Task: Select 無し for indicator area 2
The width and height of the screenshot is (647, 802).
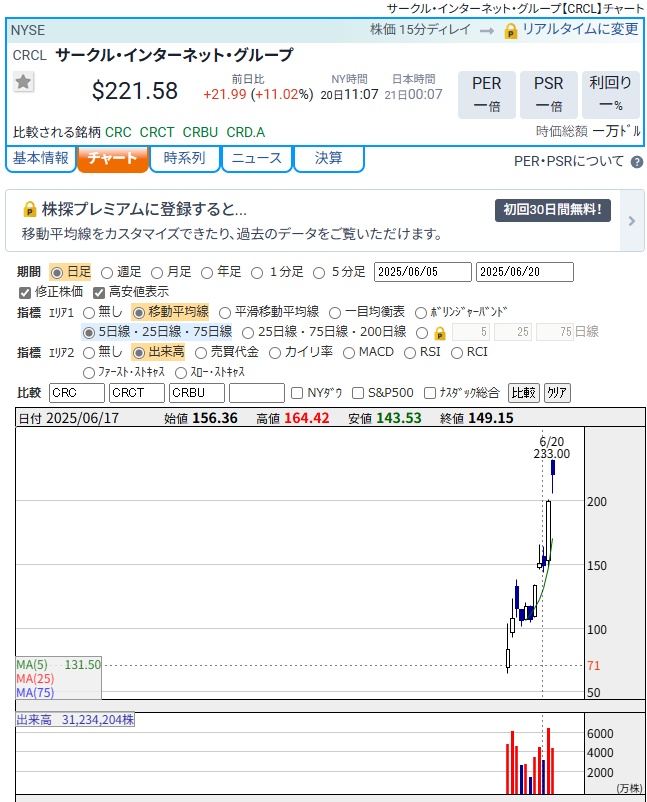Action: pyautogui.click(x=88, y=353)
